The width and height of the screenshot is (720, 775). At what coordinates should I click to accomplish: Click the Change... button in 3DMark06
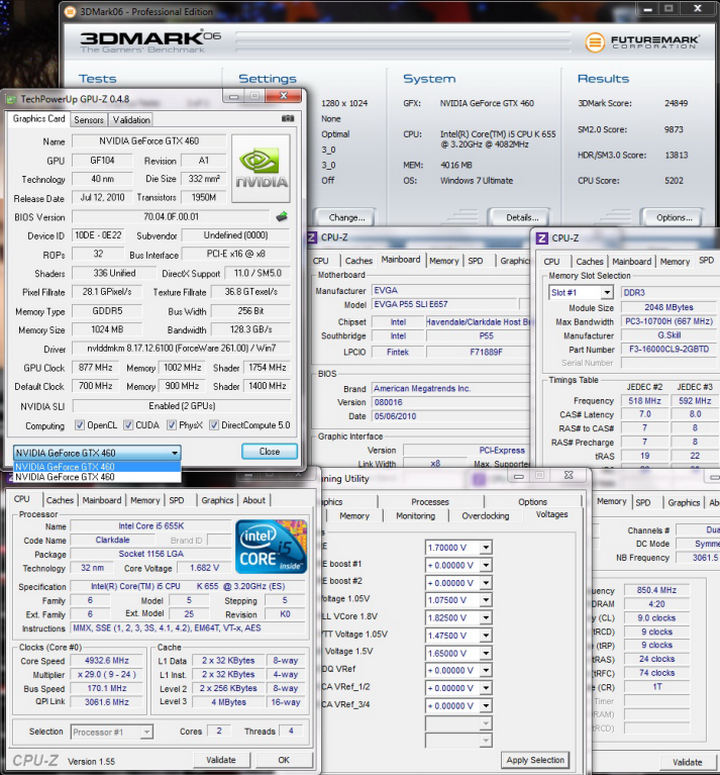[x=346, y=217]
